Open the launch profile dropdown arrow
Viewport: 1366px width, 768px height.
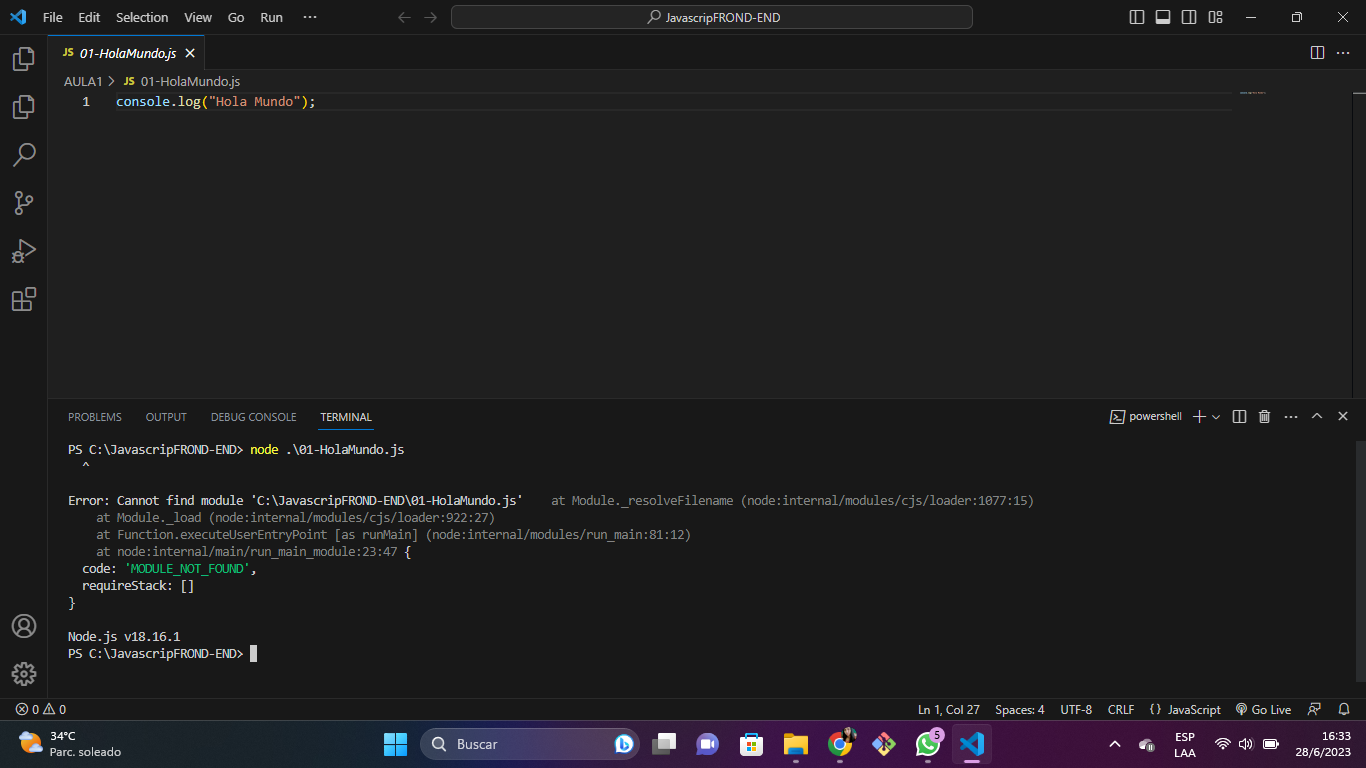pyautogui.click(x=1216, y=416)
